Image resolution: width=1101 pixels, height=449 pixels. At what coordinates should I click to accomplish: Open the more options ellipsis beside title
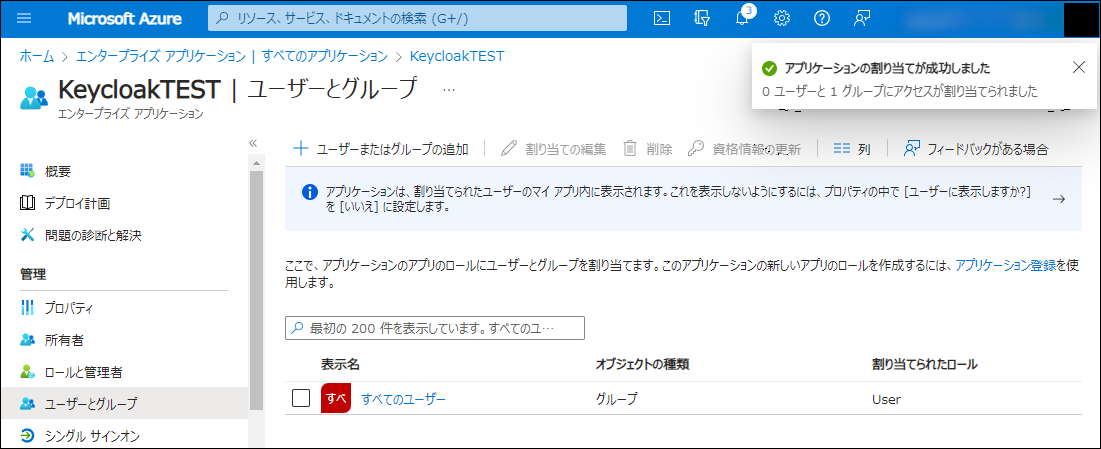point(448,90)
